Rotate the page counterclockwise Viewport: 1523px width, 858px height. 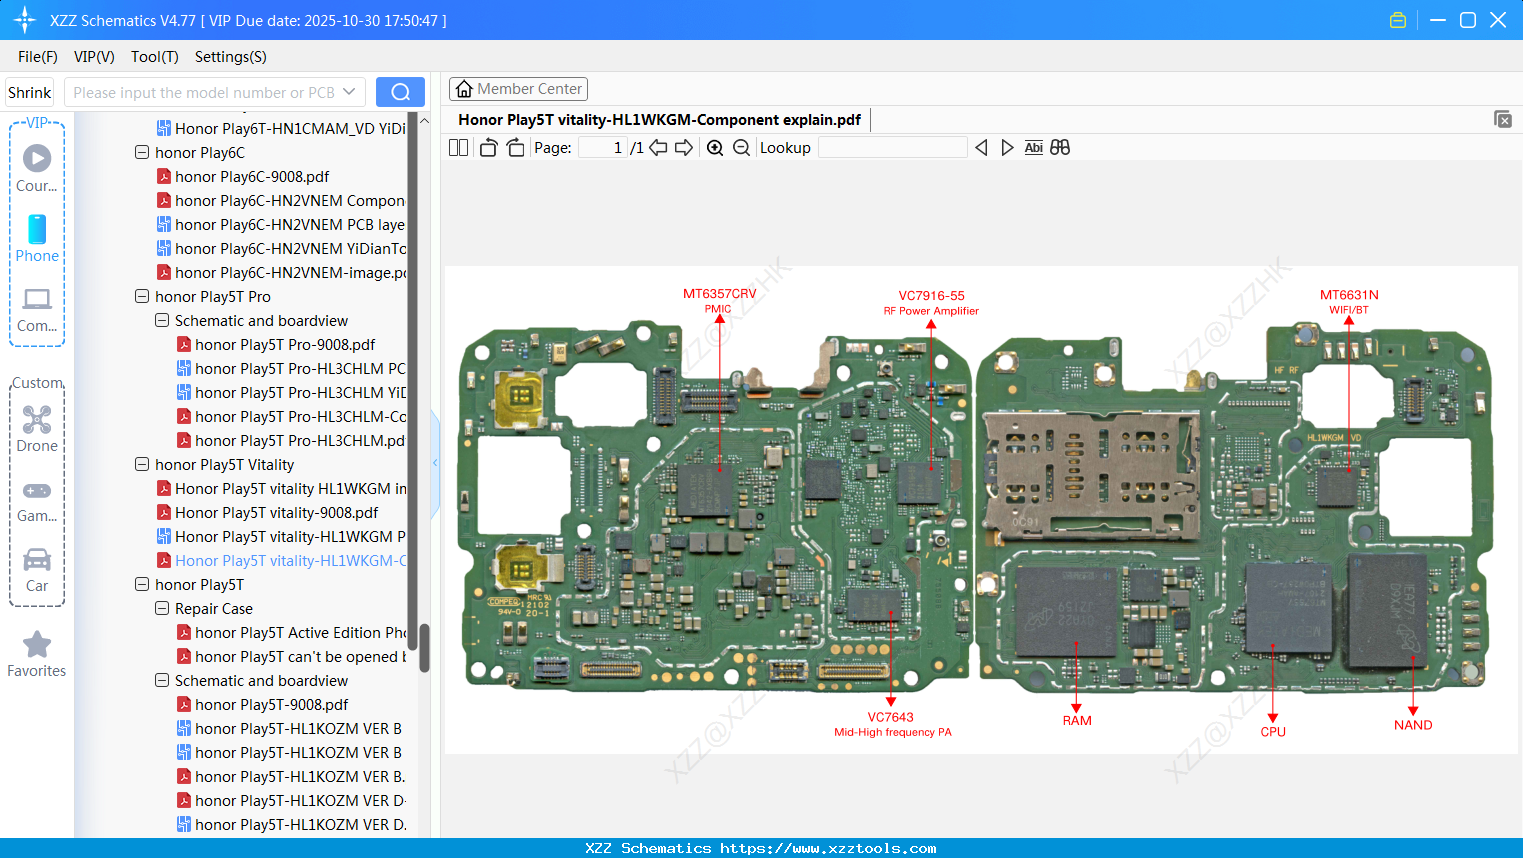[x=488, y=148]
